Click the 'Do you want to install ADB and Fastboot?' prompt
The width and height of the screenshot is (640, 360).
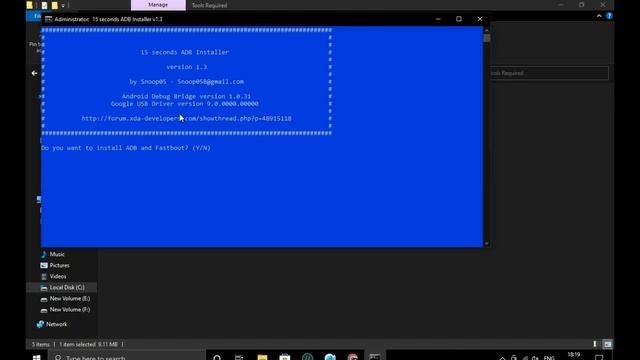point(126,148)
